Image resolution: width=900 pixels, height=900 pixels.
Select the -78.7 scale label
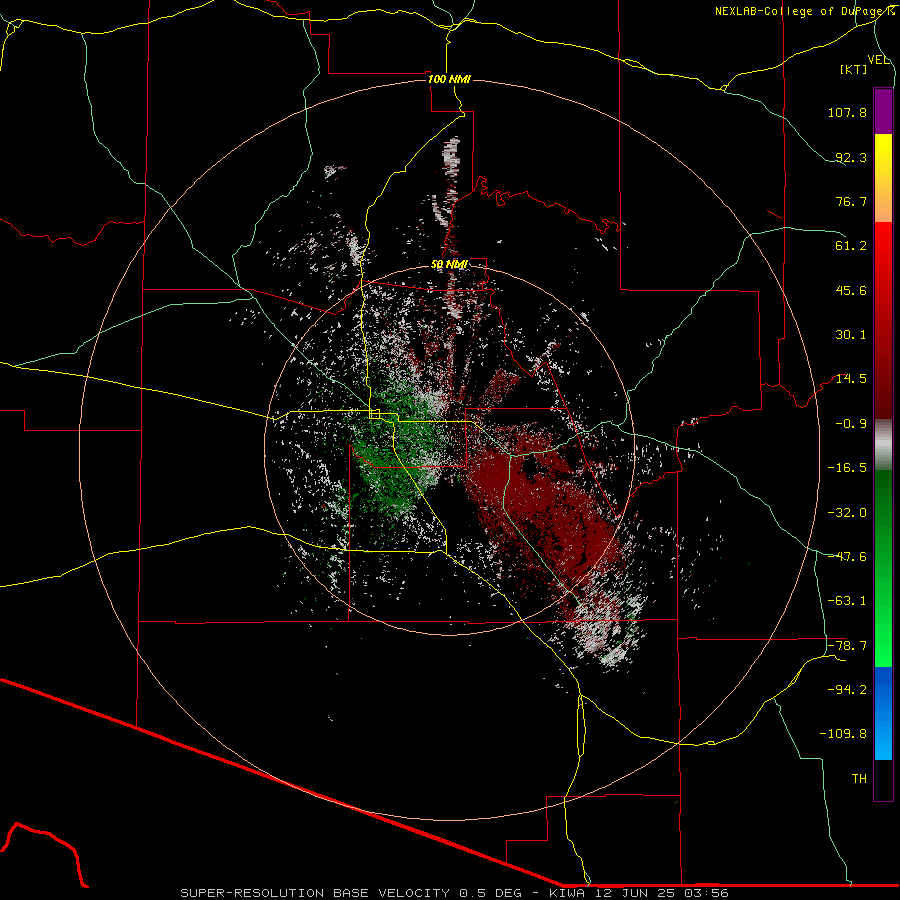(847, 646)
